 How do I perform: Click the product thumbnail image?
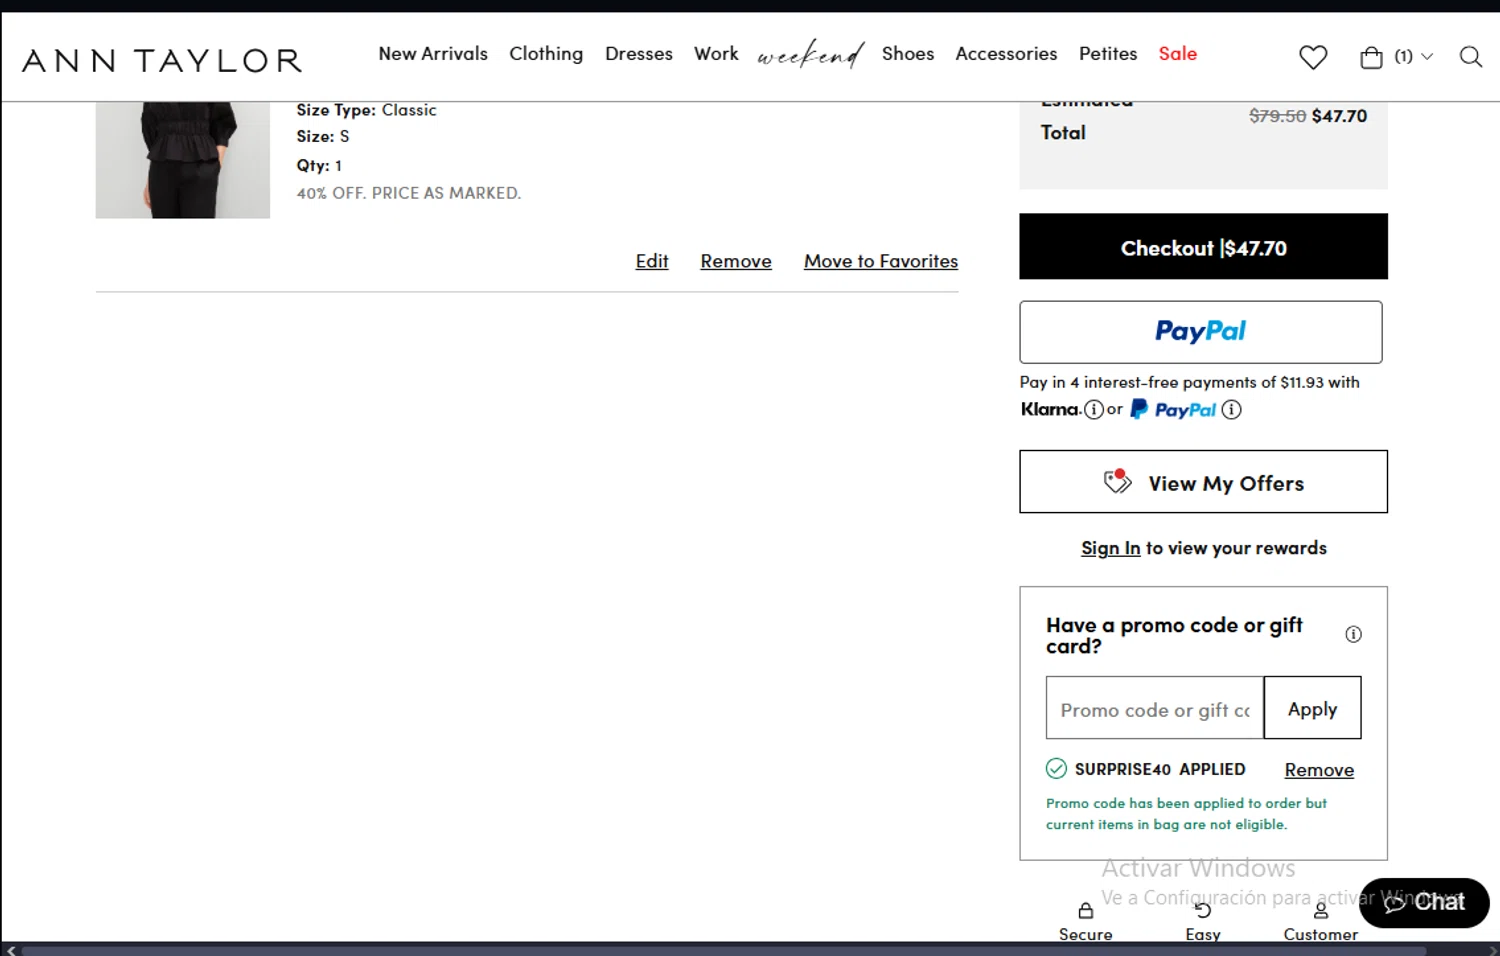(183, 160)
